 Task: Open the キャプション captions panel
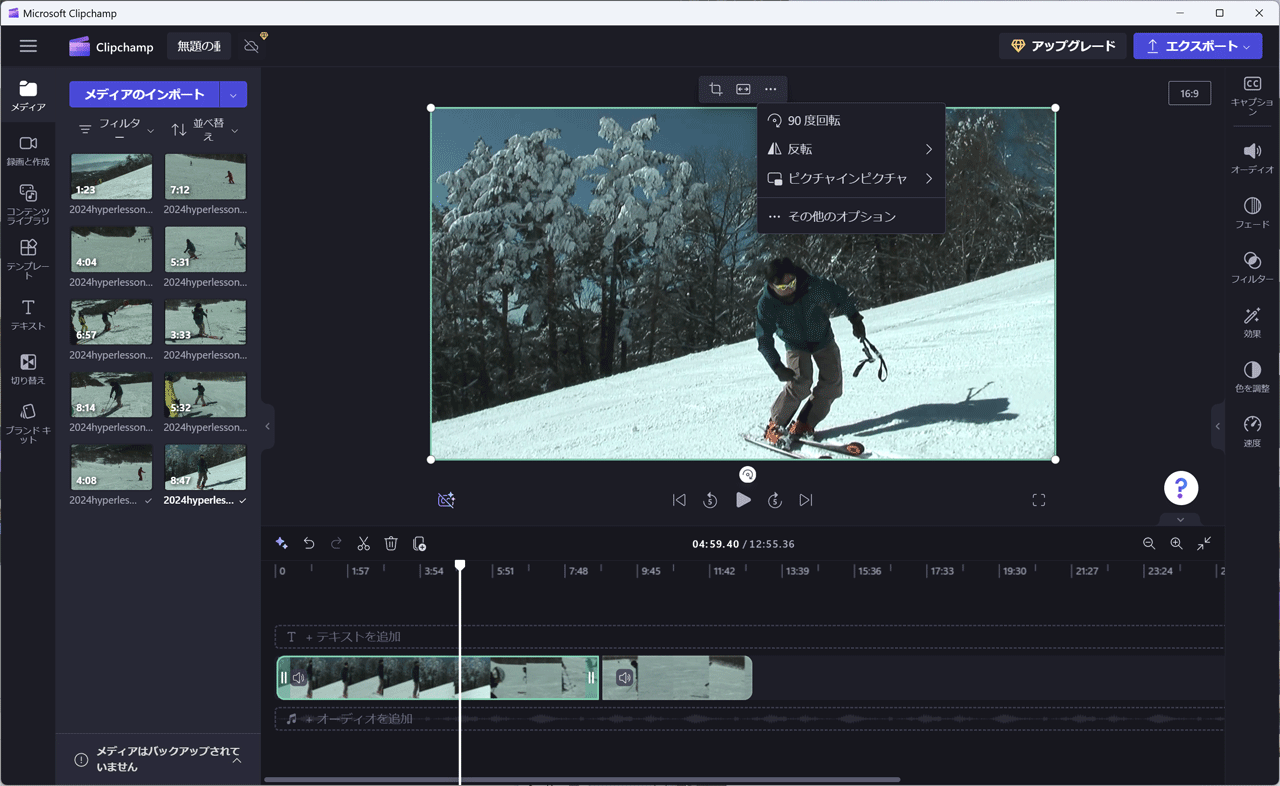pyautogui.click(x=1252, y=94)
